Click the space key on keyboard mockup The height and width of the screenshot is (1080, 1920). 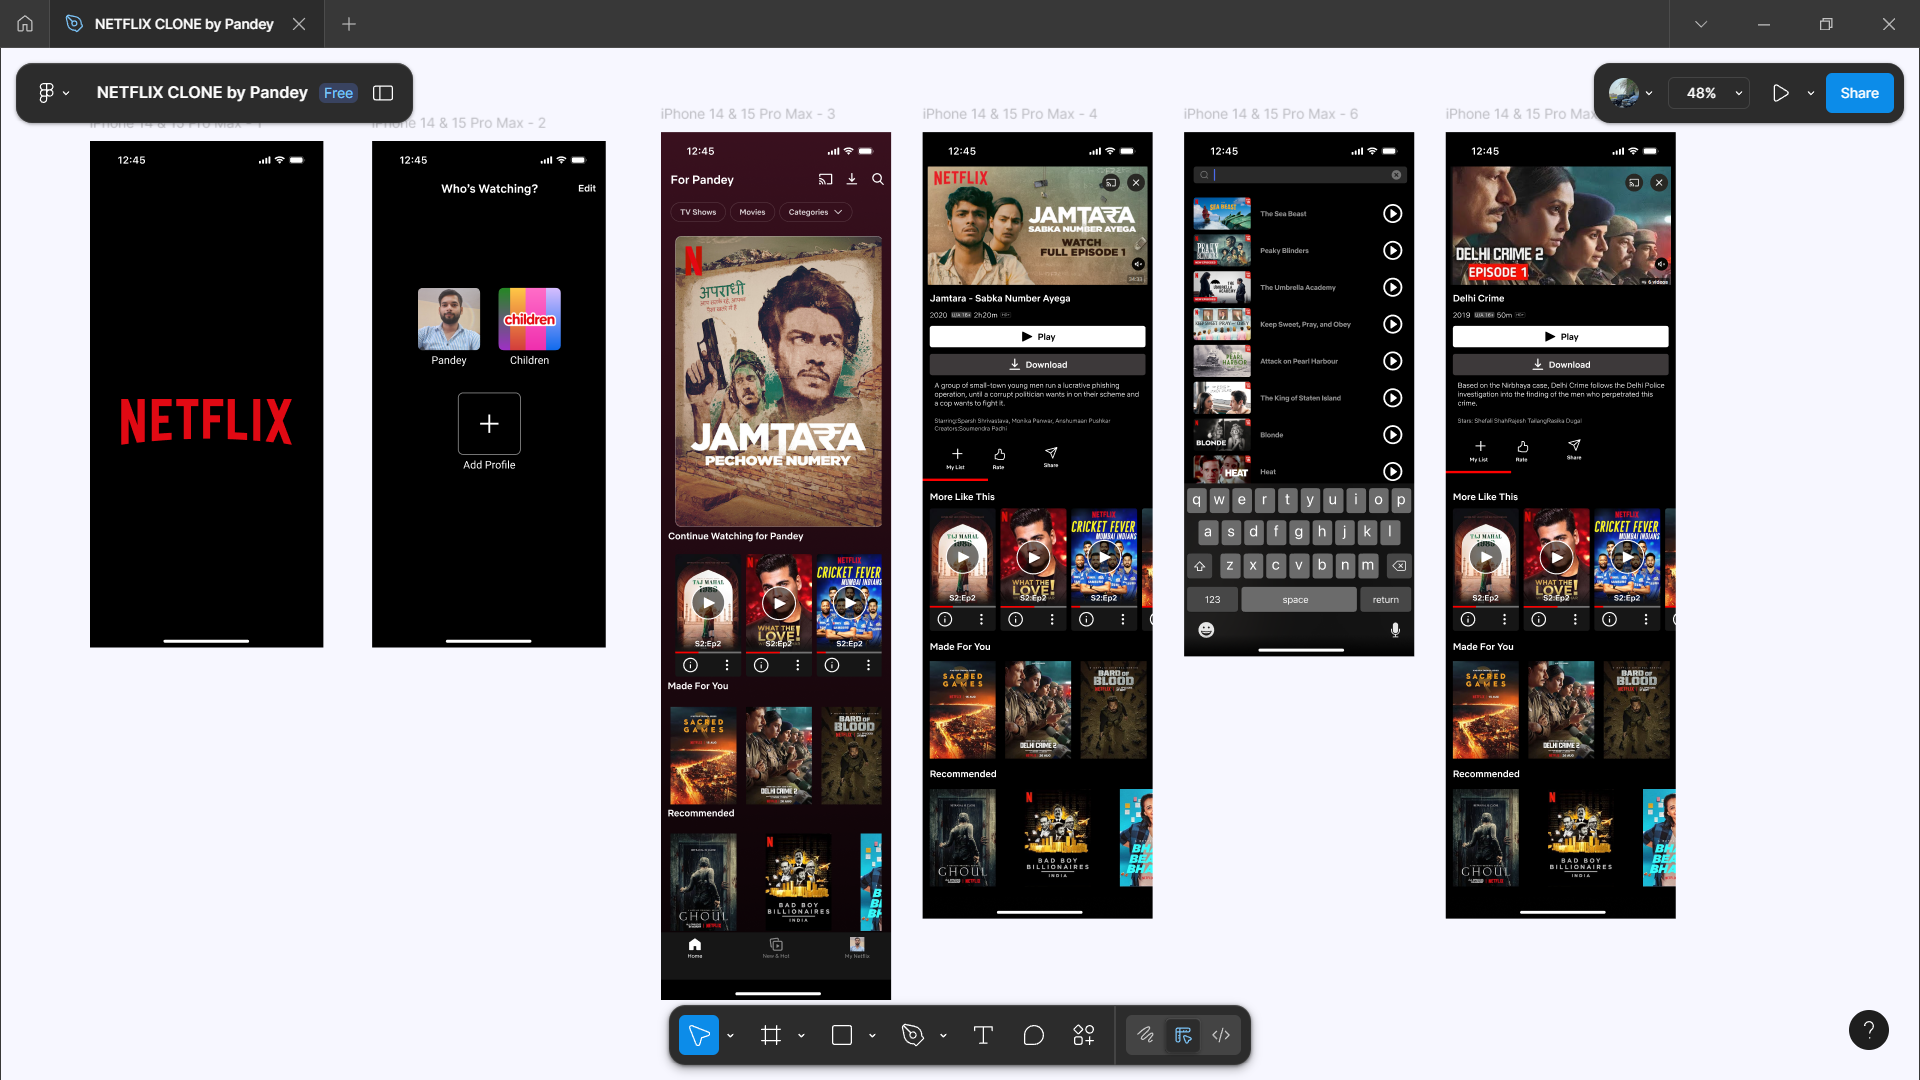tap(1298, 600)
